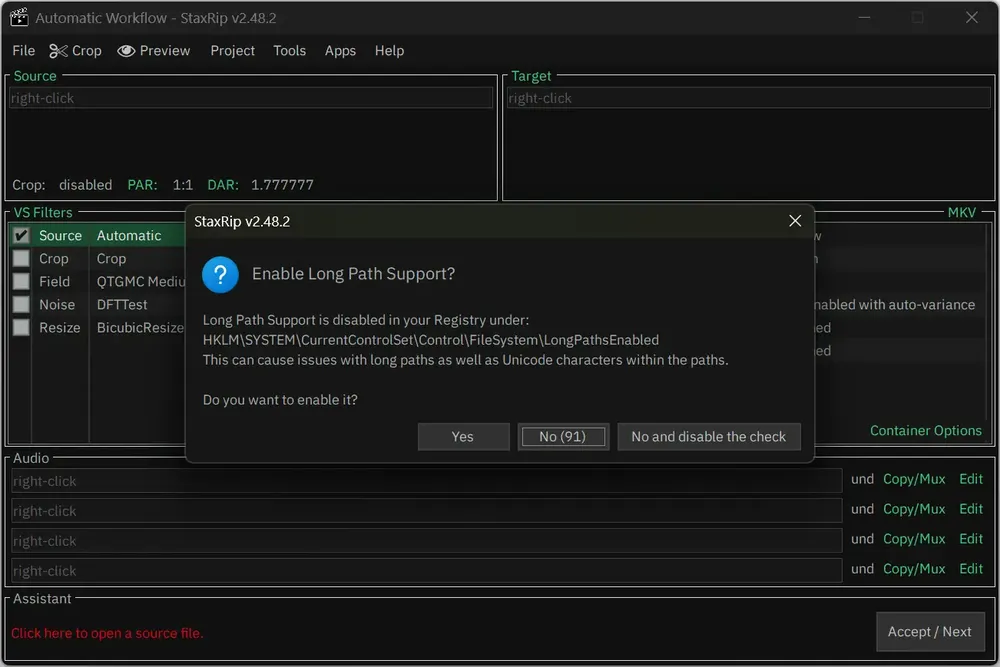Click Yes to enable long paths
The height and width of the screenshot is (667, 1000).
click(x=463, y=437)
